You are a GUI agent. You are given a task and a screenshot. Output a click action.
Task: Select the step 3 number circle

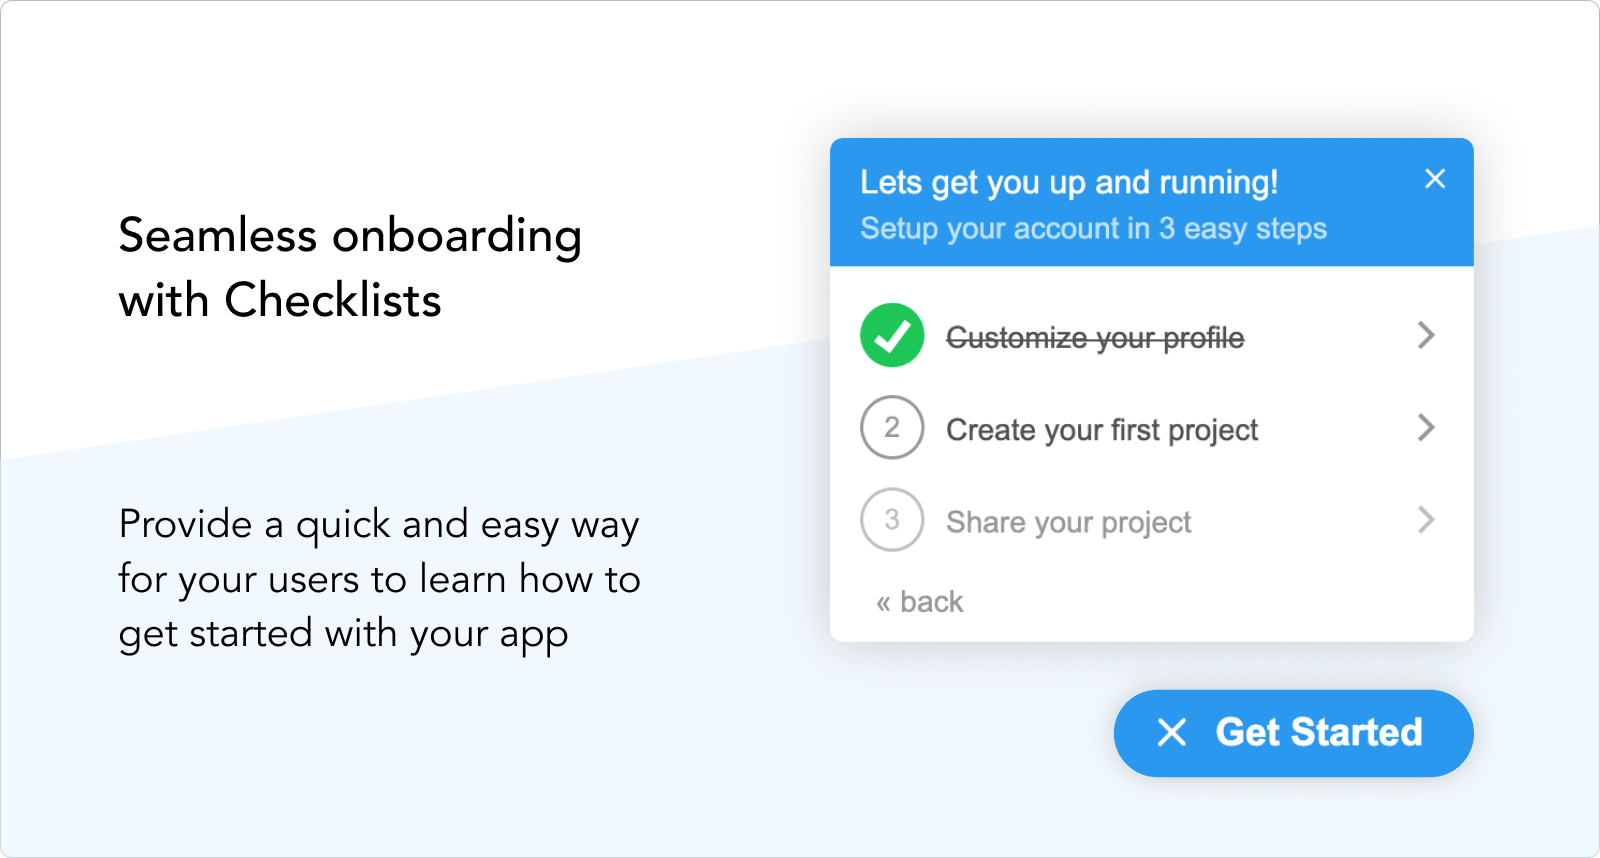(891, 520)
